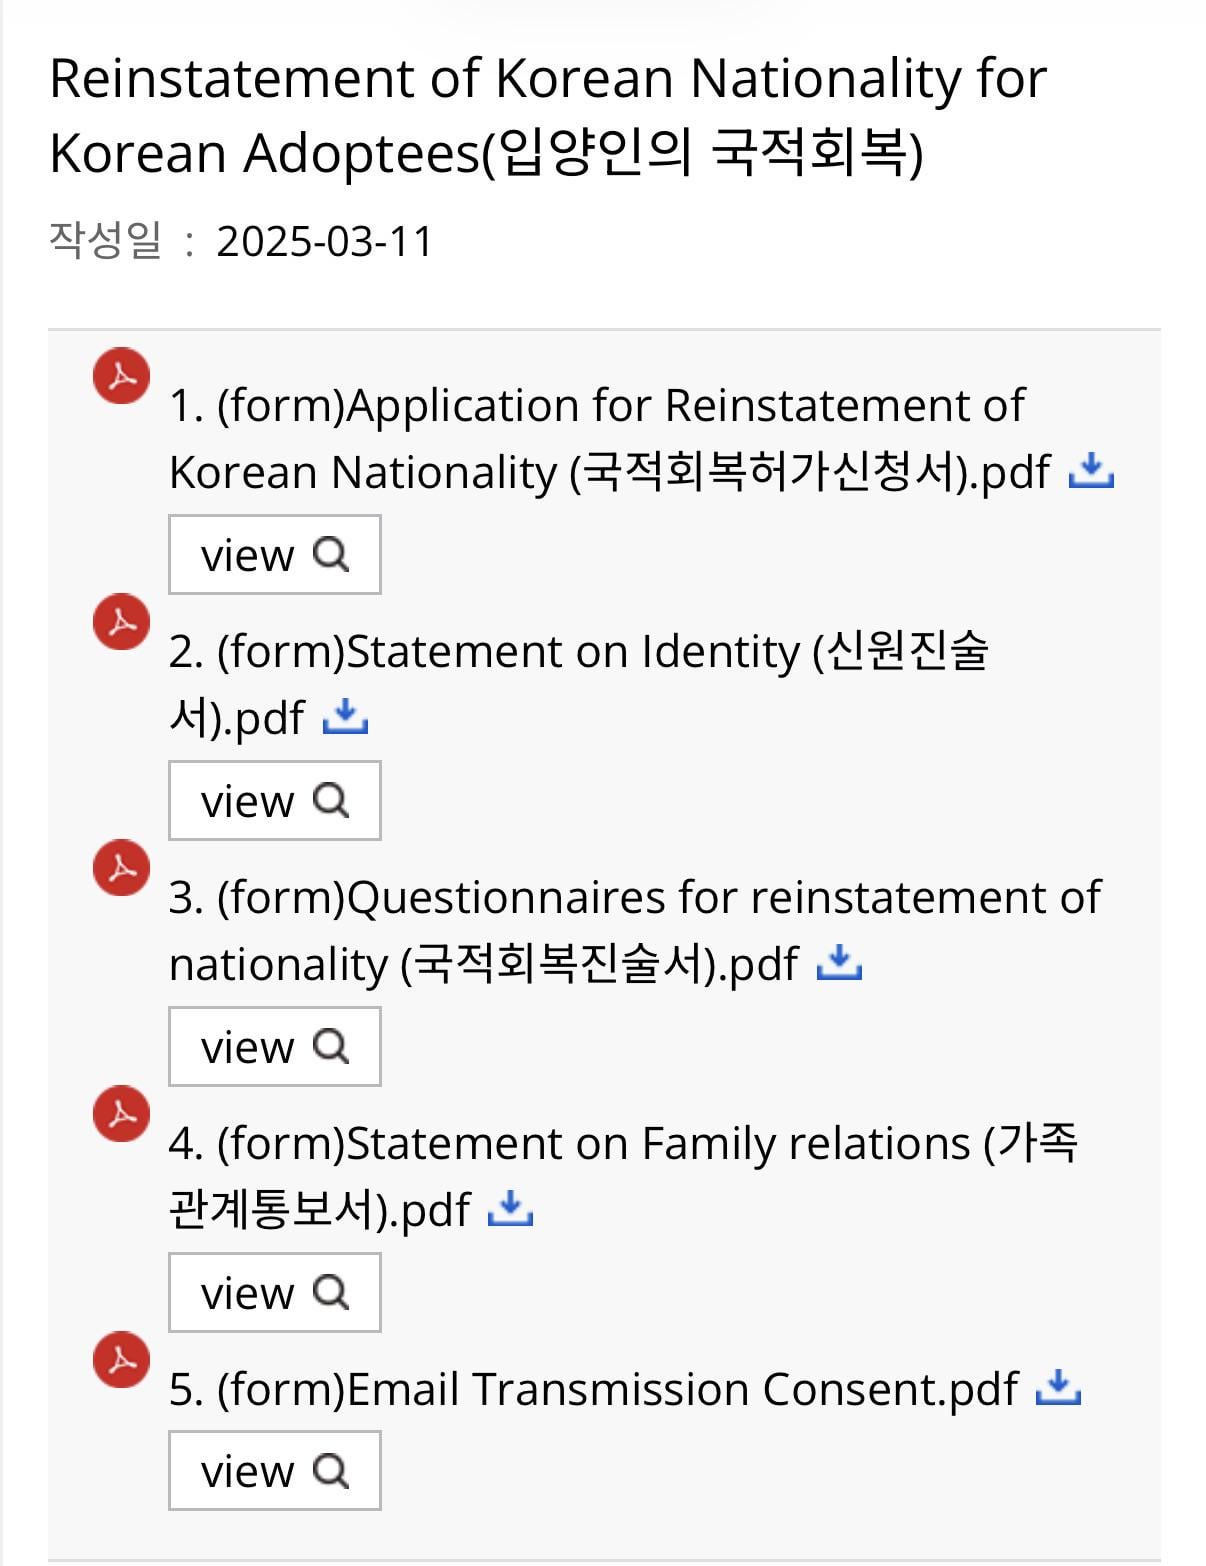1206x1566 pixels.
Task: View the Email Transmission Consent form
Action: pyautogui.click(x=274, y=1471)
